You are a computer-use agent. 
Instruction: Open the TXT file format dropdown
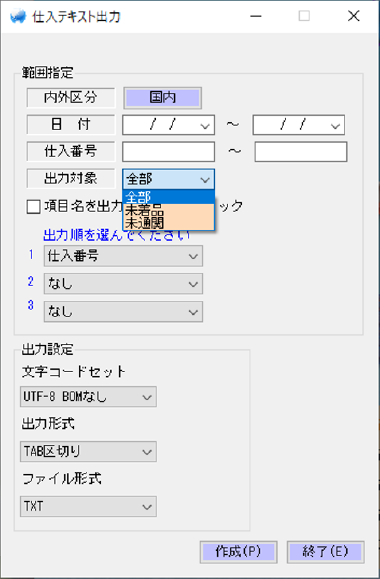tap(88, 506)
